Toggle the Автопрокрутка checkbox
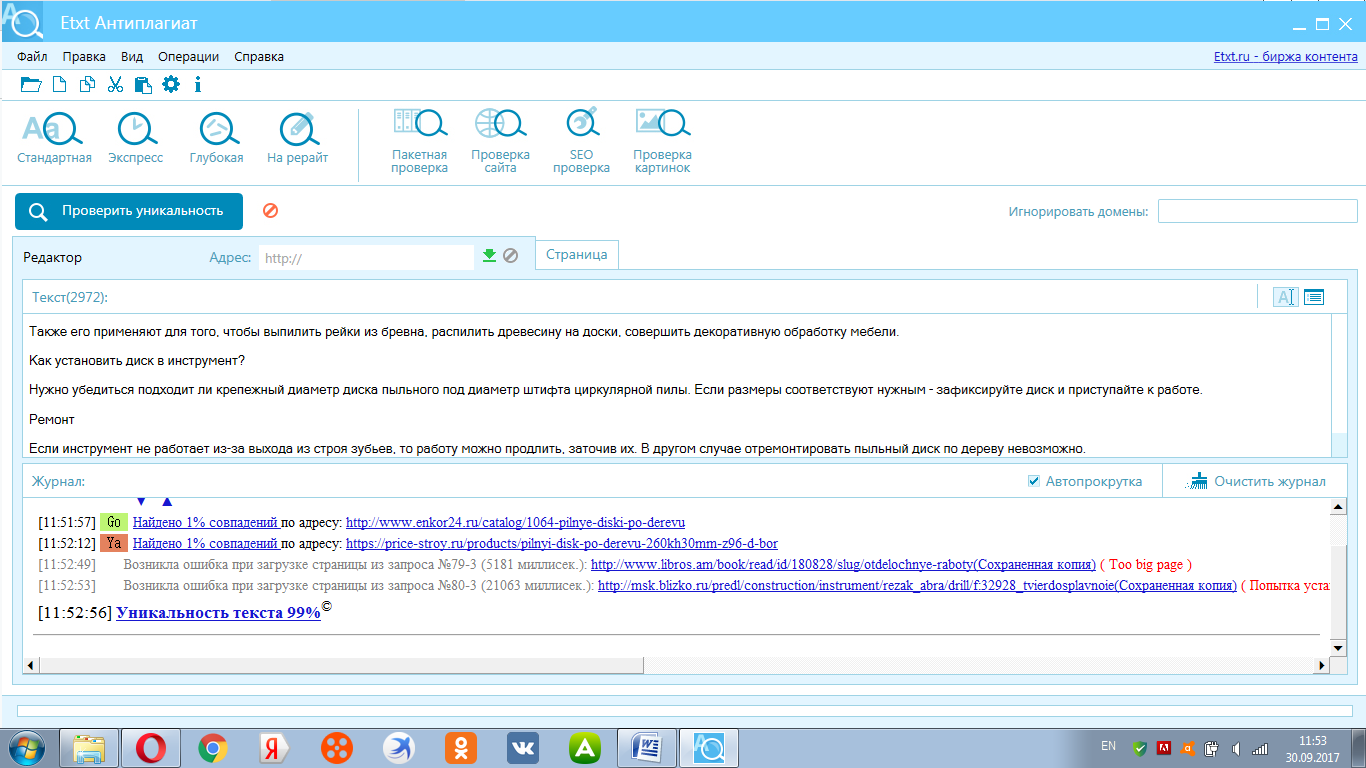Screen dimensions: 1366x768 pyautogui.click(x=1034, y=481)
